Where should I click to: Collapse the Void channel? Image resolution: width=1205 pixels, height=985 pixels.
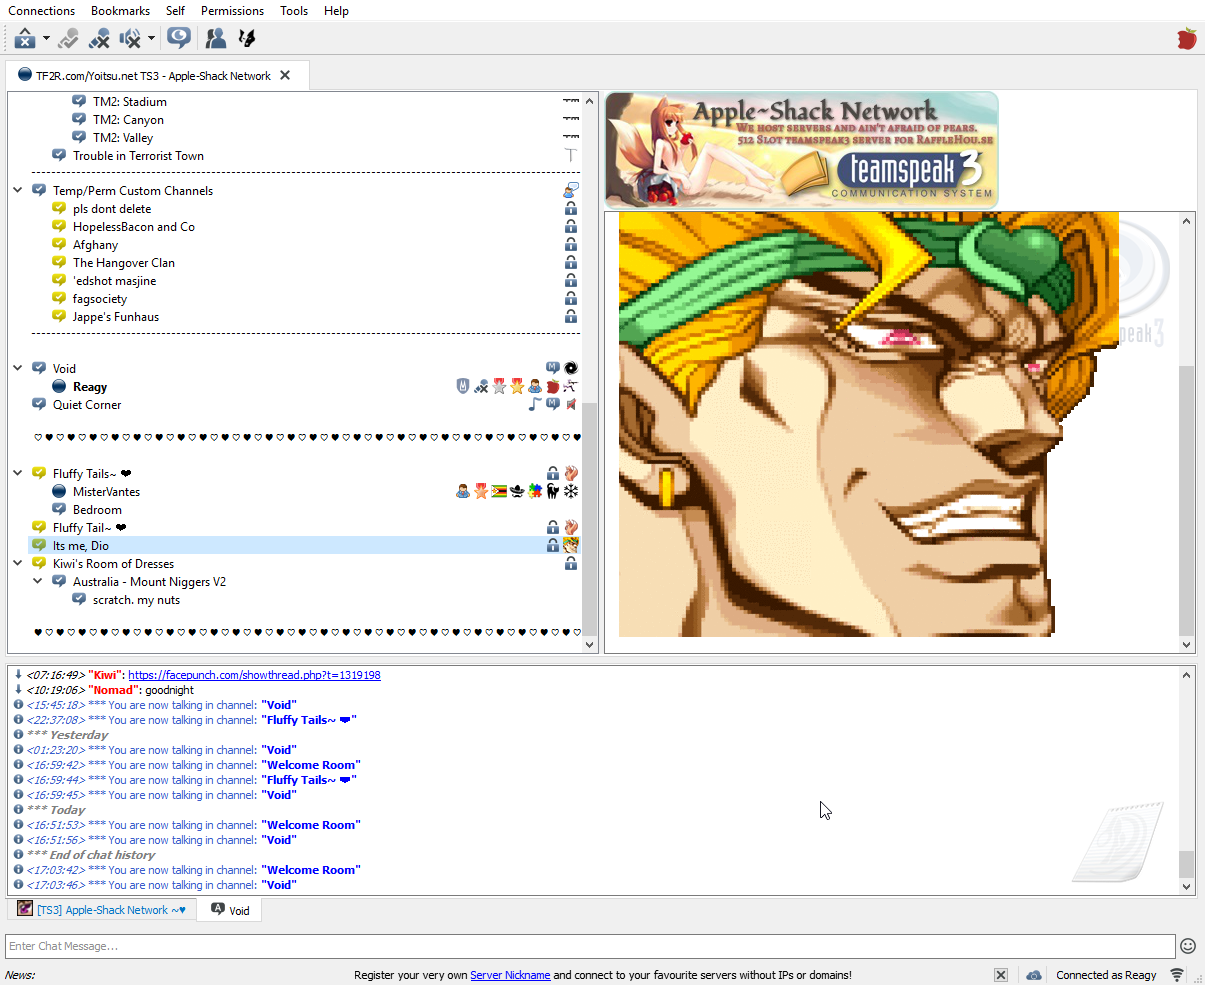tap(18, 368)
